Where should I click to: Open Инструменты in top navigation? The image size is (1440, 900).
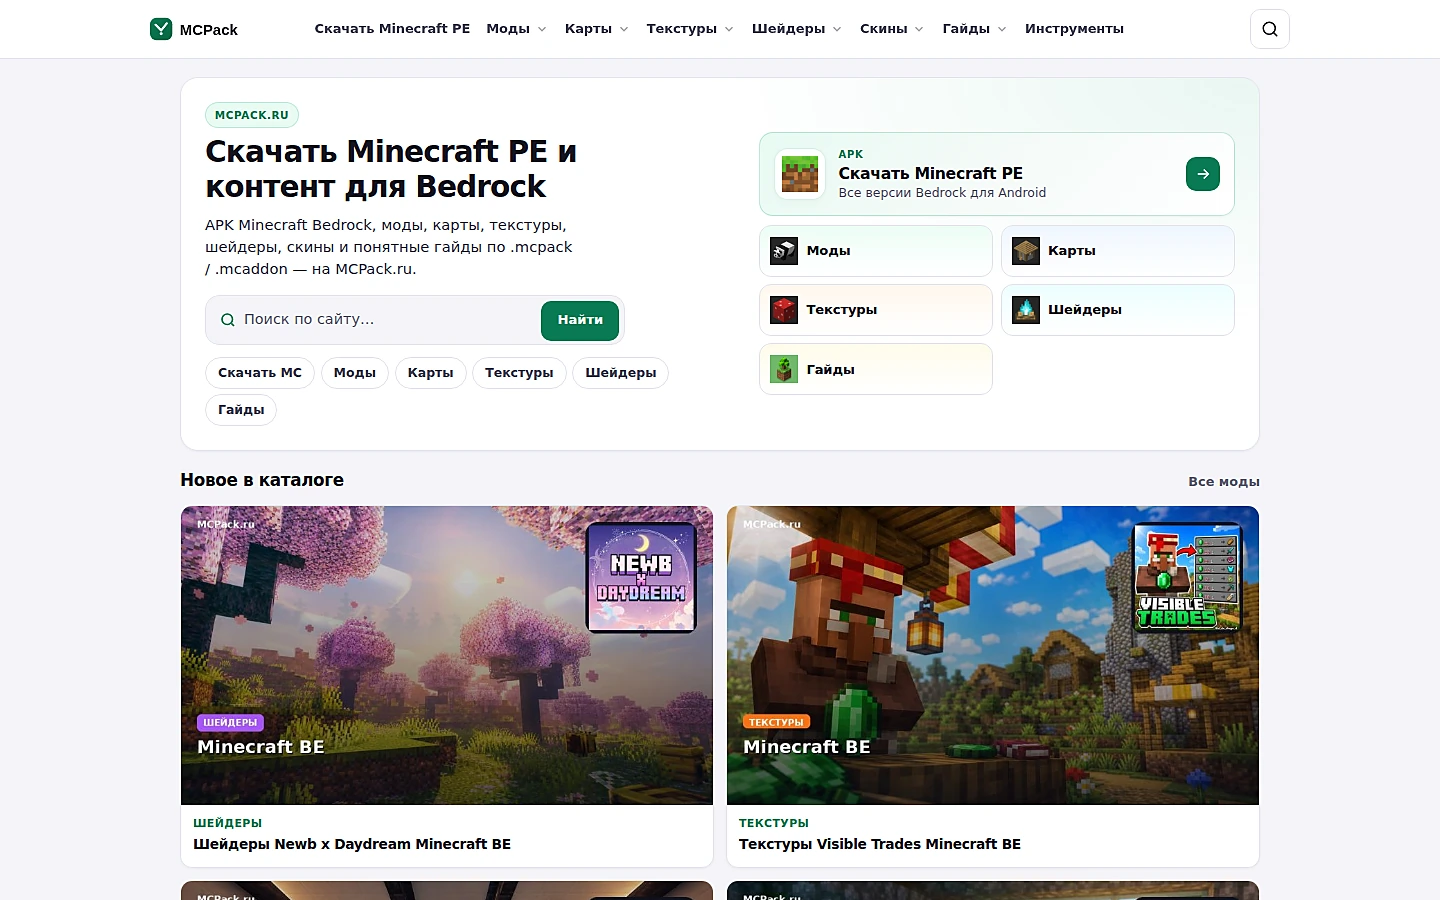[x=1074, y=29]
